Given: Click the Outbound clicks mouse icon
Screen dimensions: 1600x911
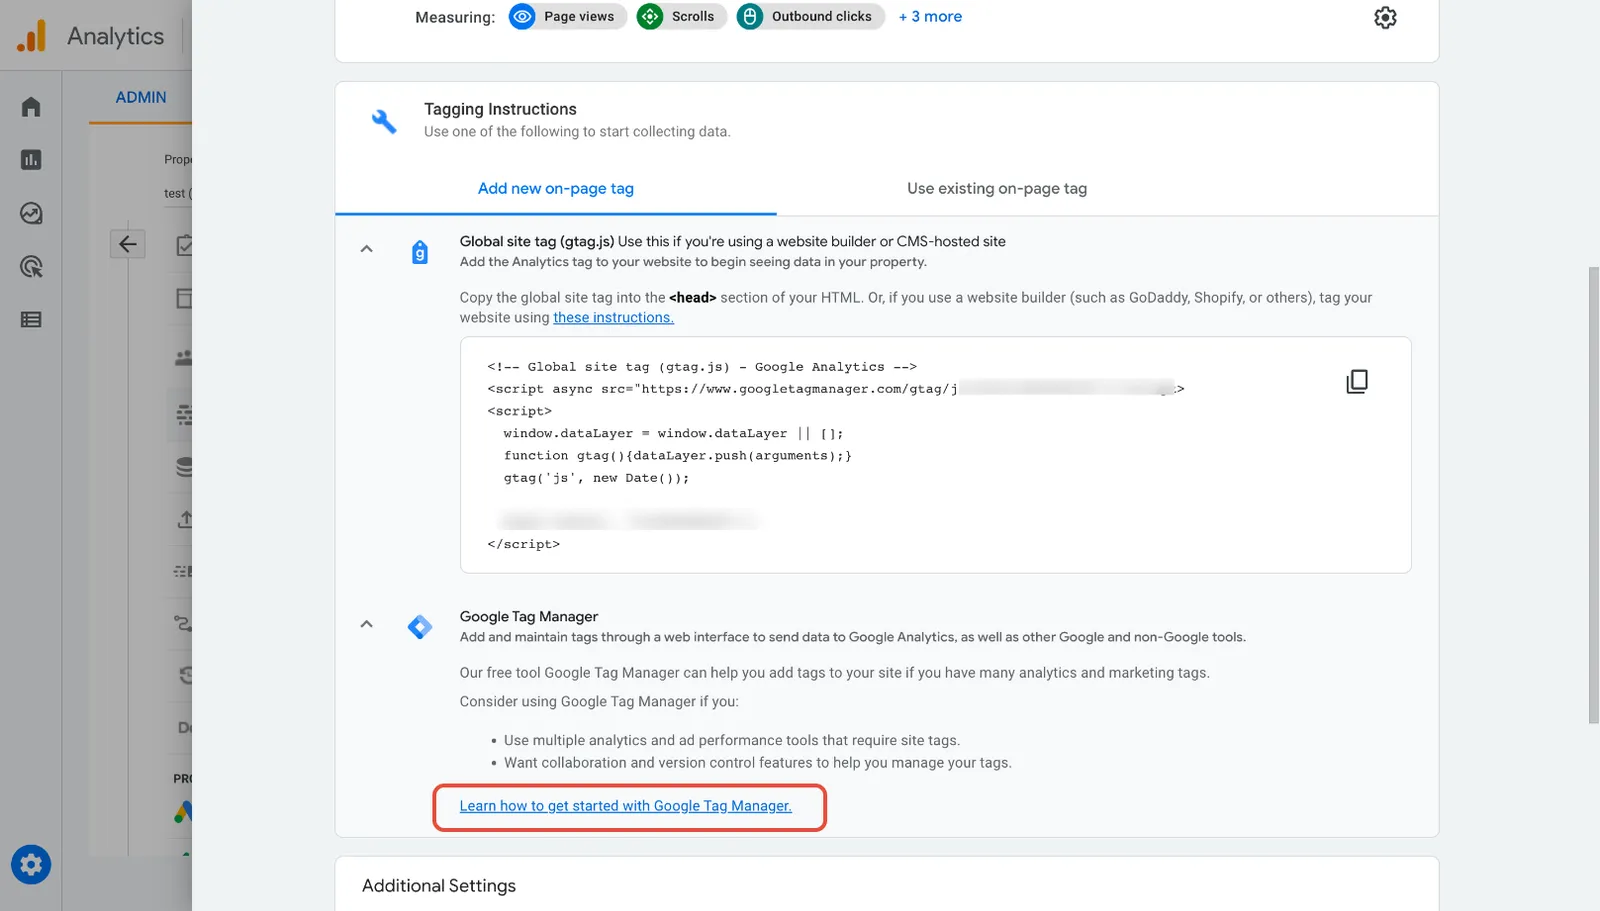Looking at the screenshot, I should point(750,17).
